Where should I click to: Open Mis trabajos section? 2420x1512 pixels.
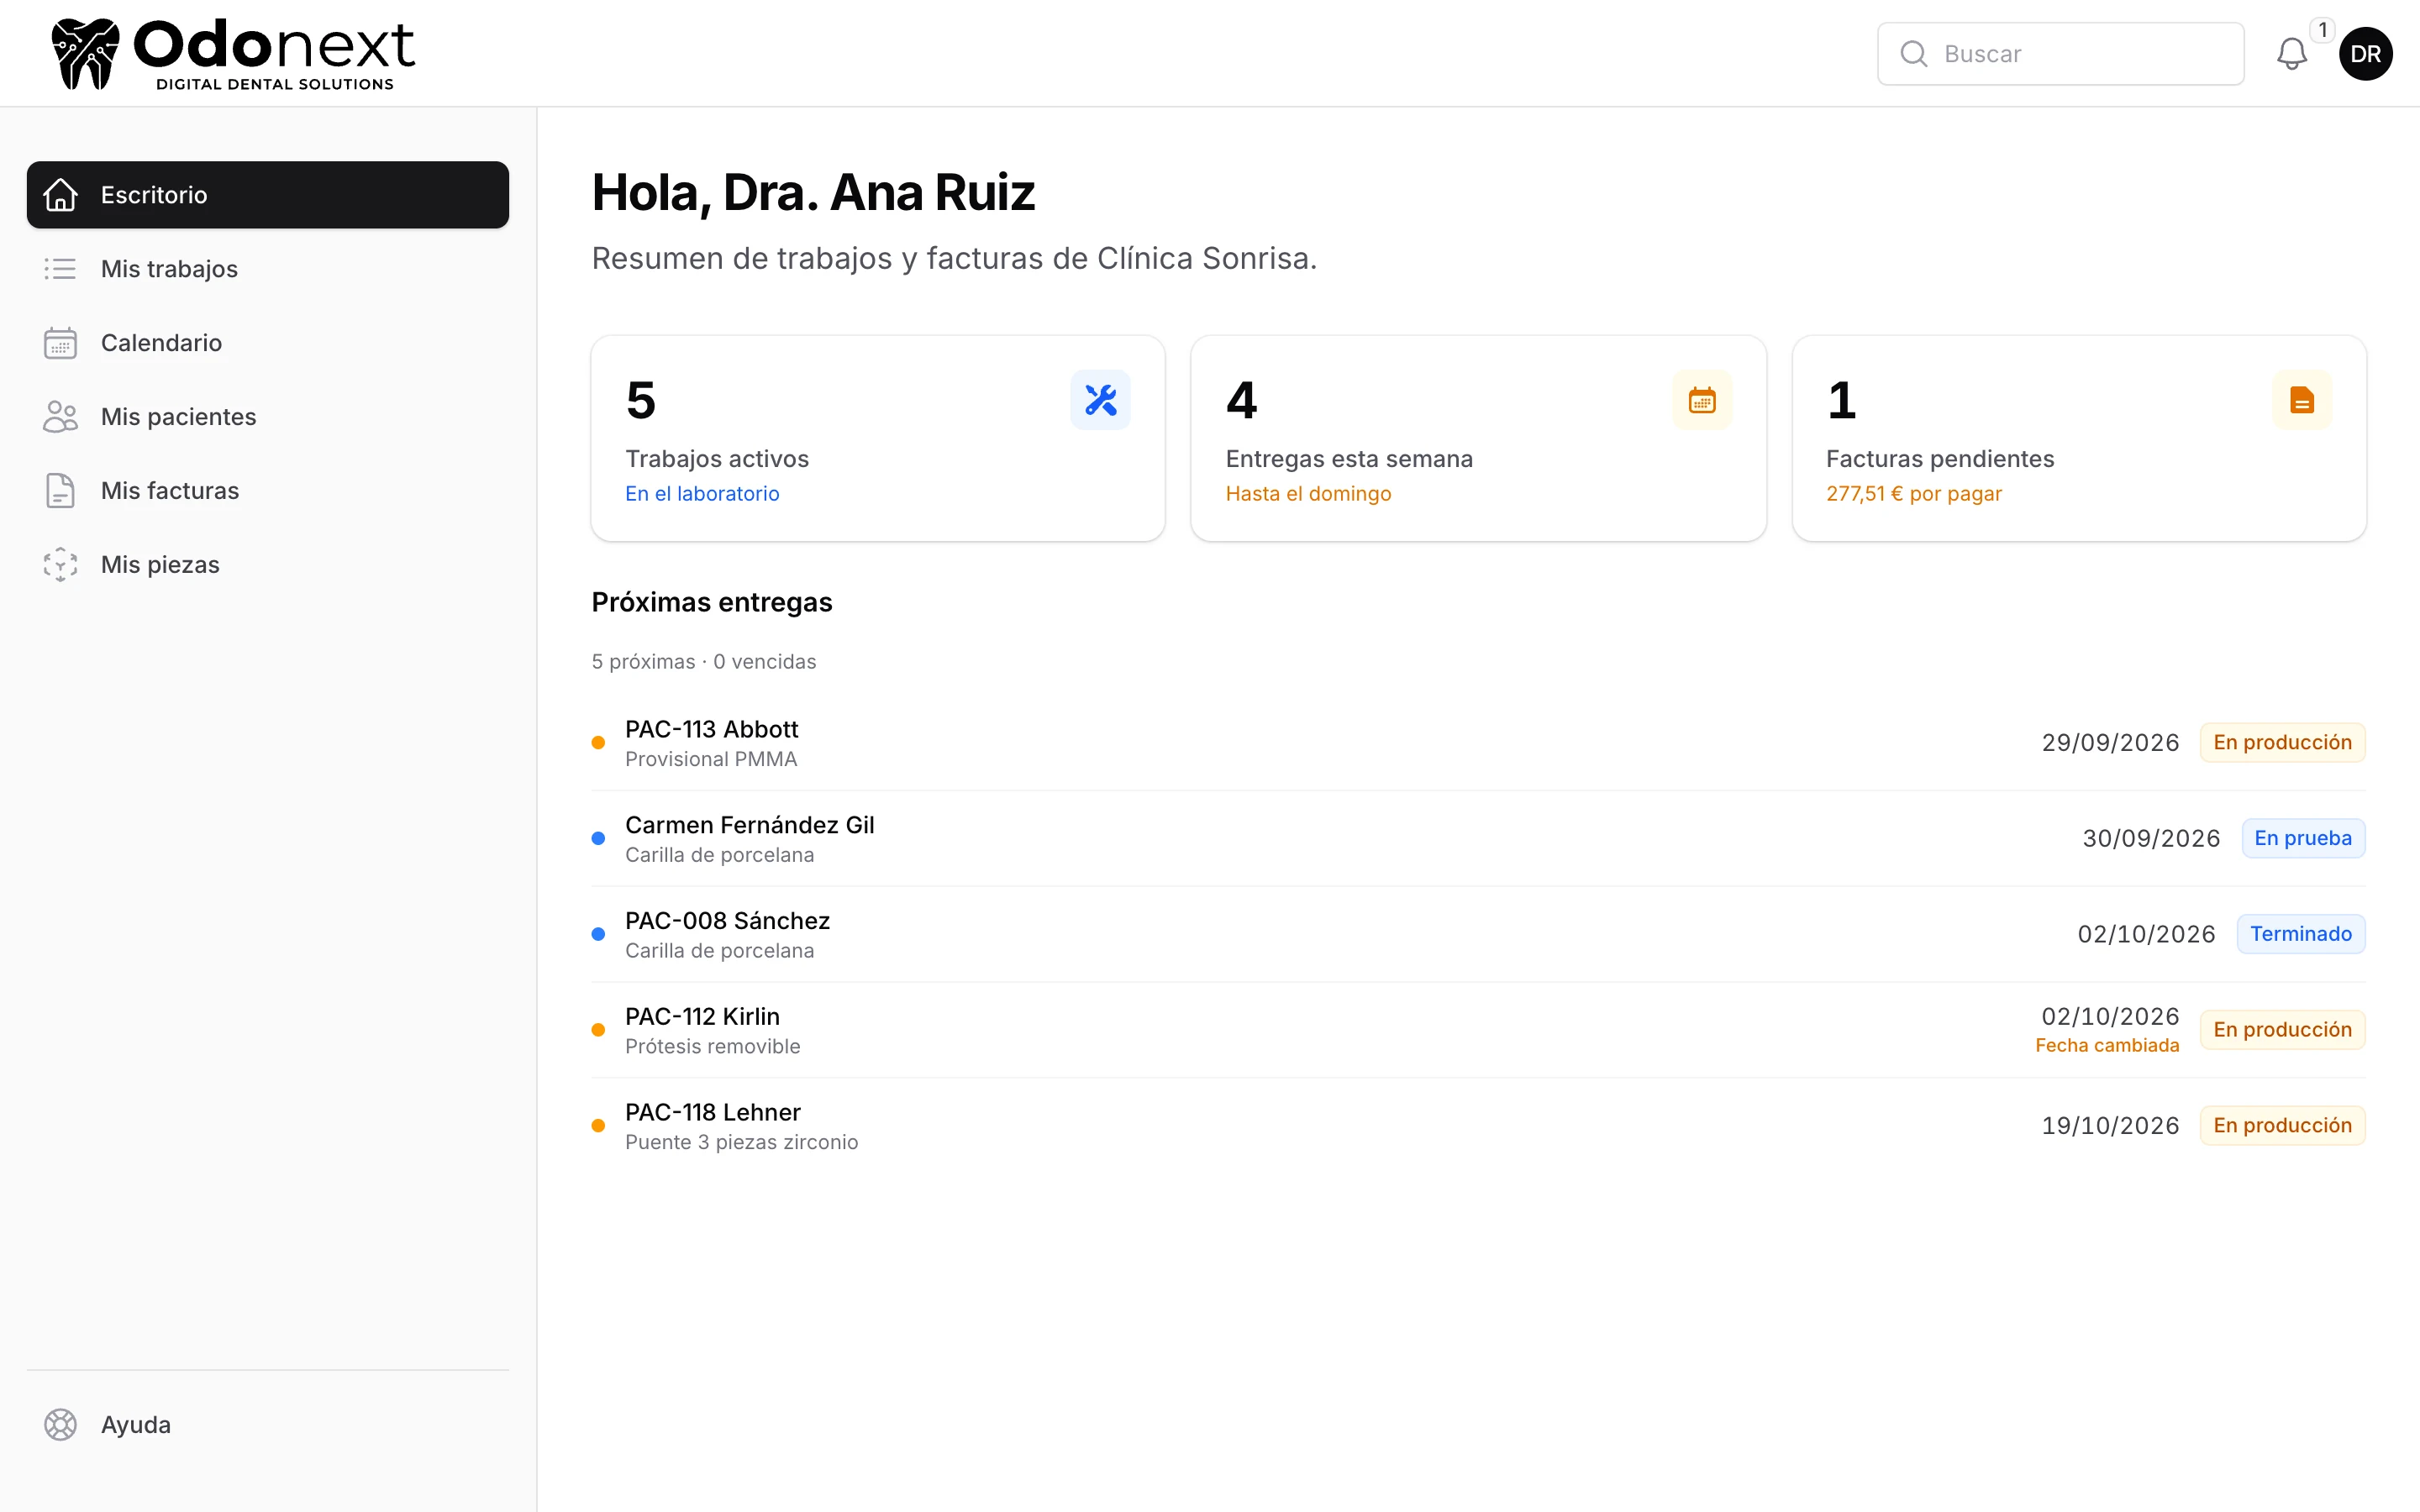click(x=268, y=269)
